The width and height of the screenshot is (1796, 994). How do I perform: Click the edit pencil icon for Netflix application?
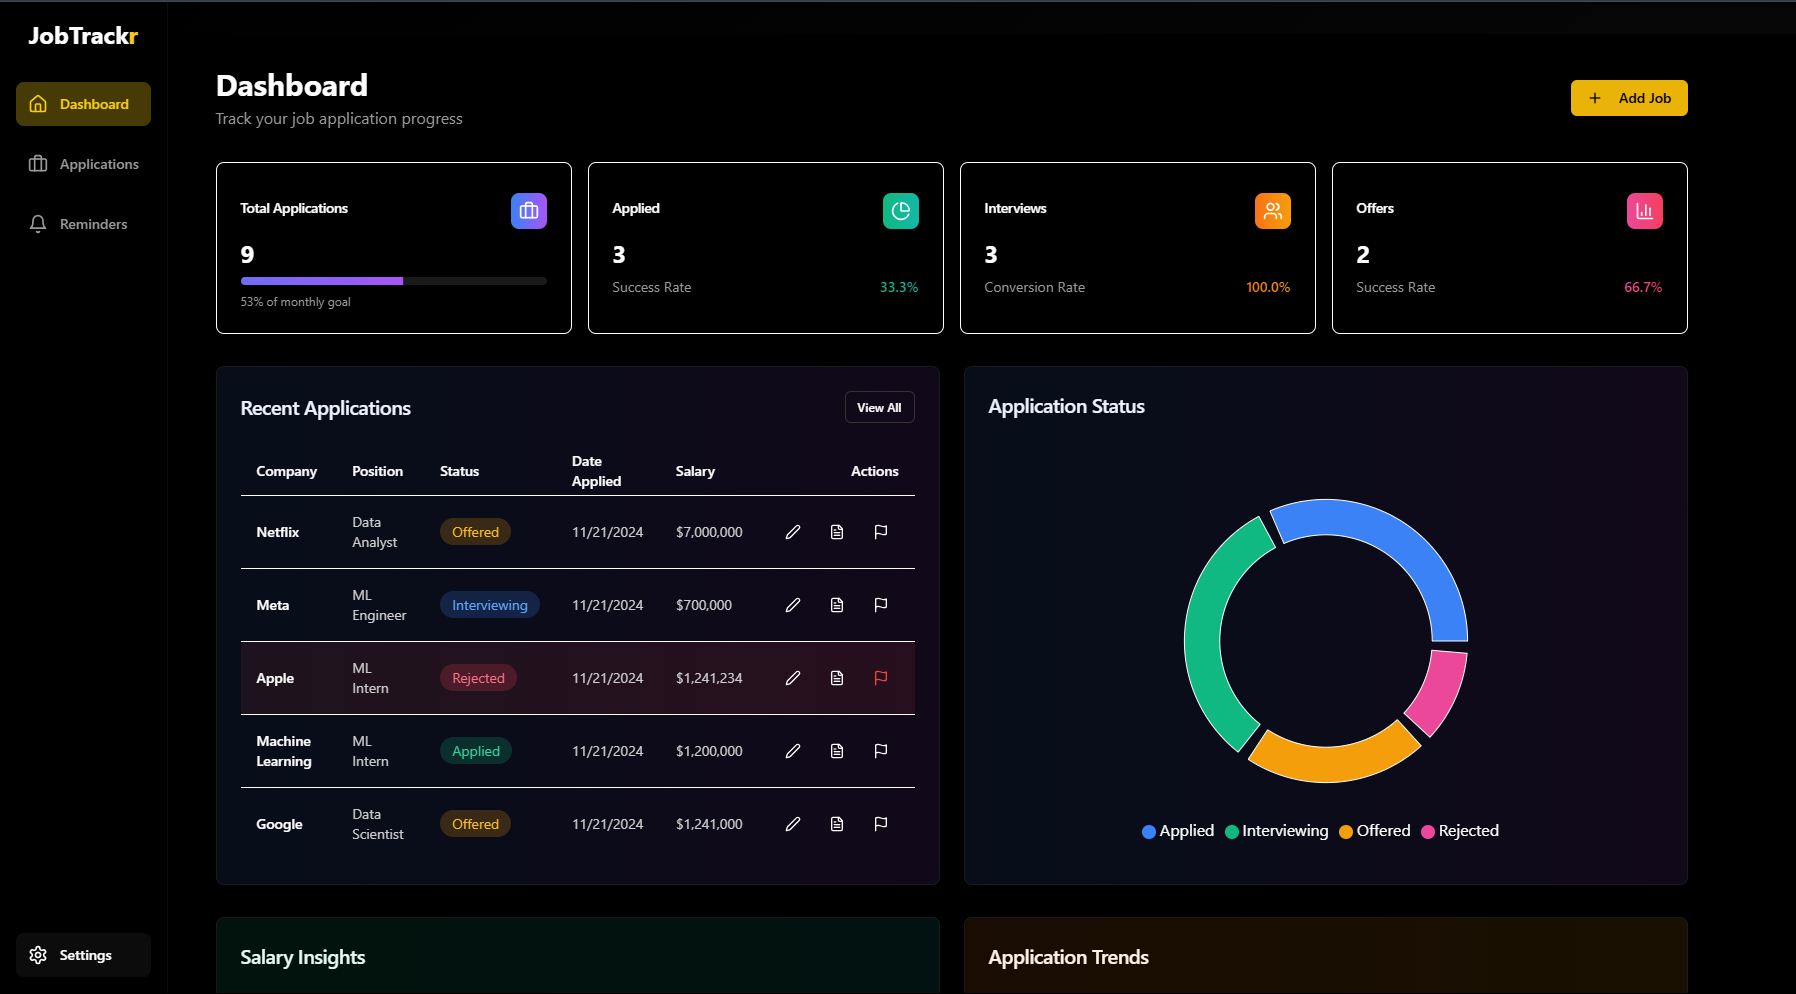tap(792, 532)
